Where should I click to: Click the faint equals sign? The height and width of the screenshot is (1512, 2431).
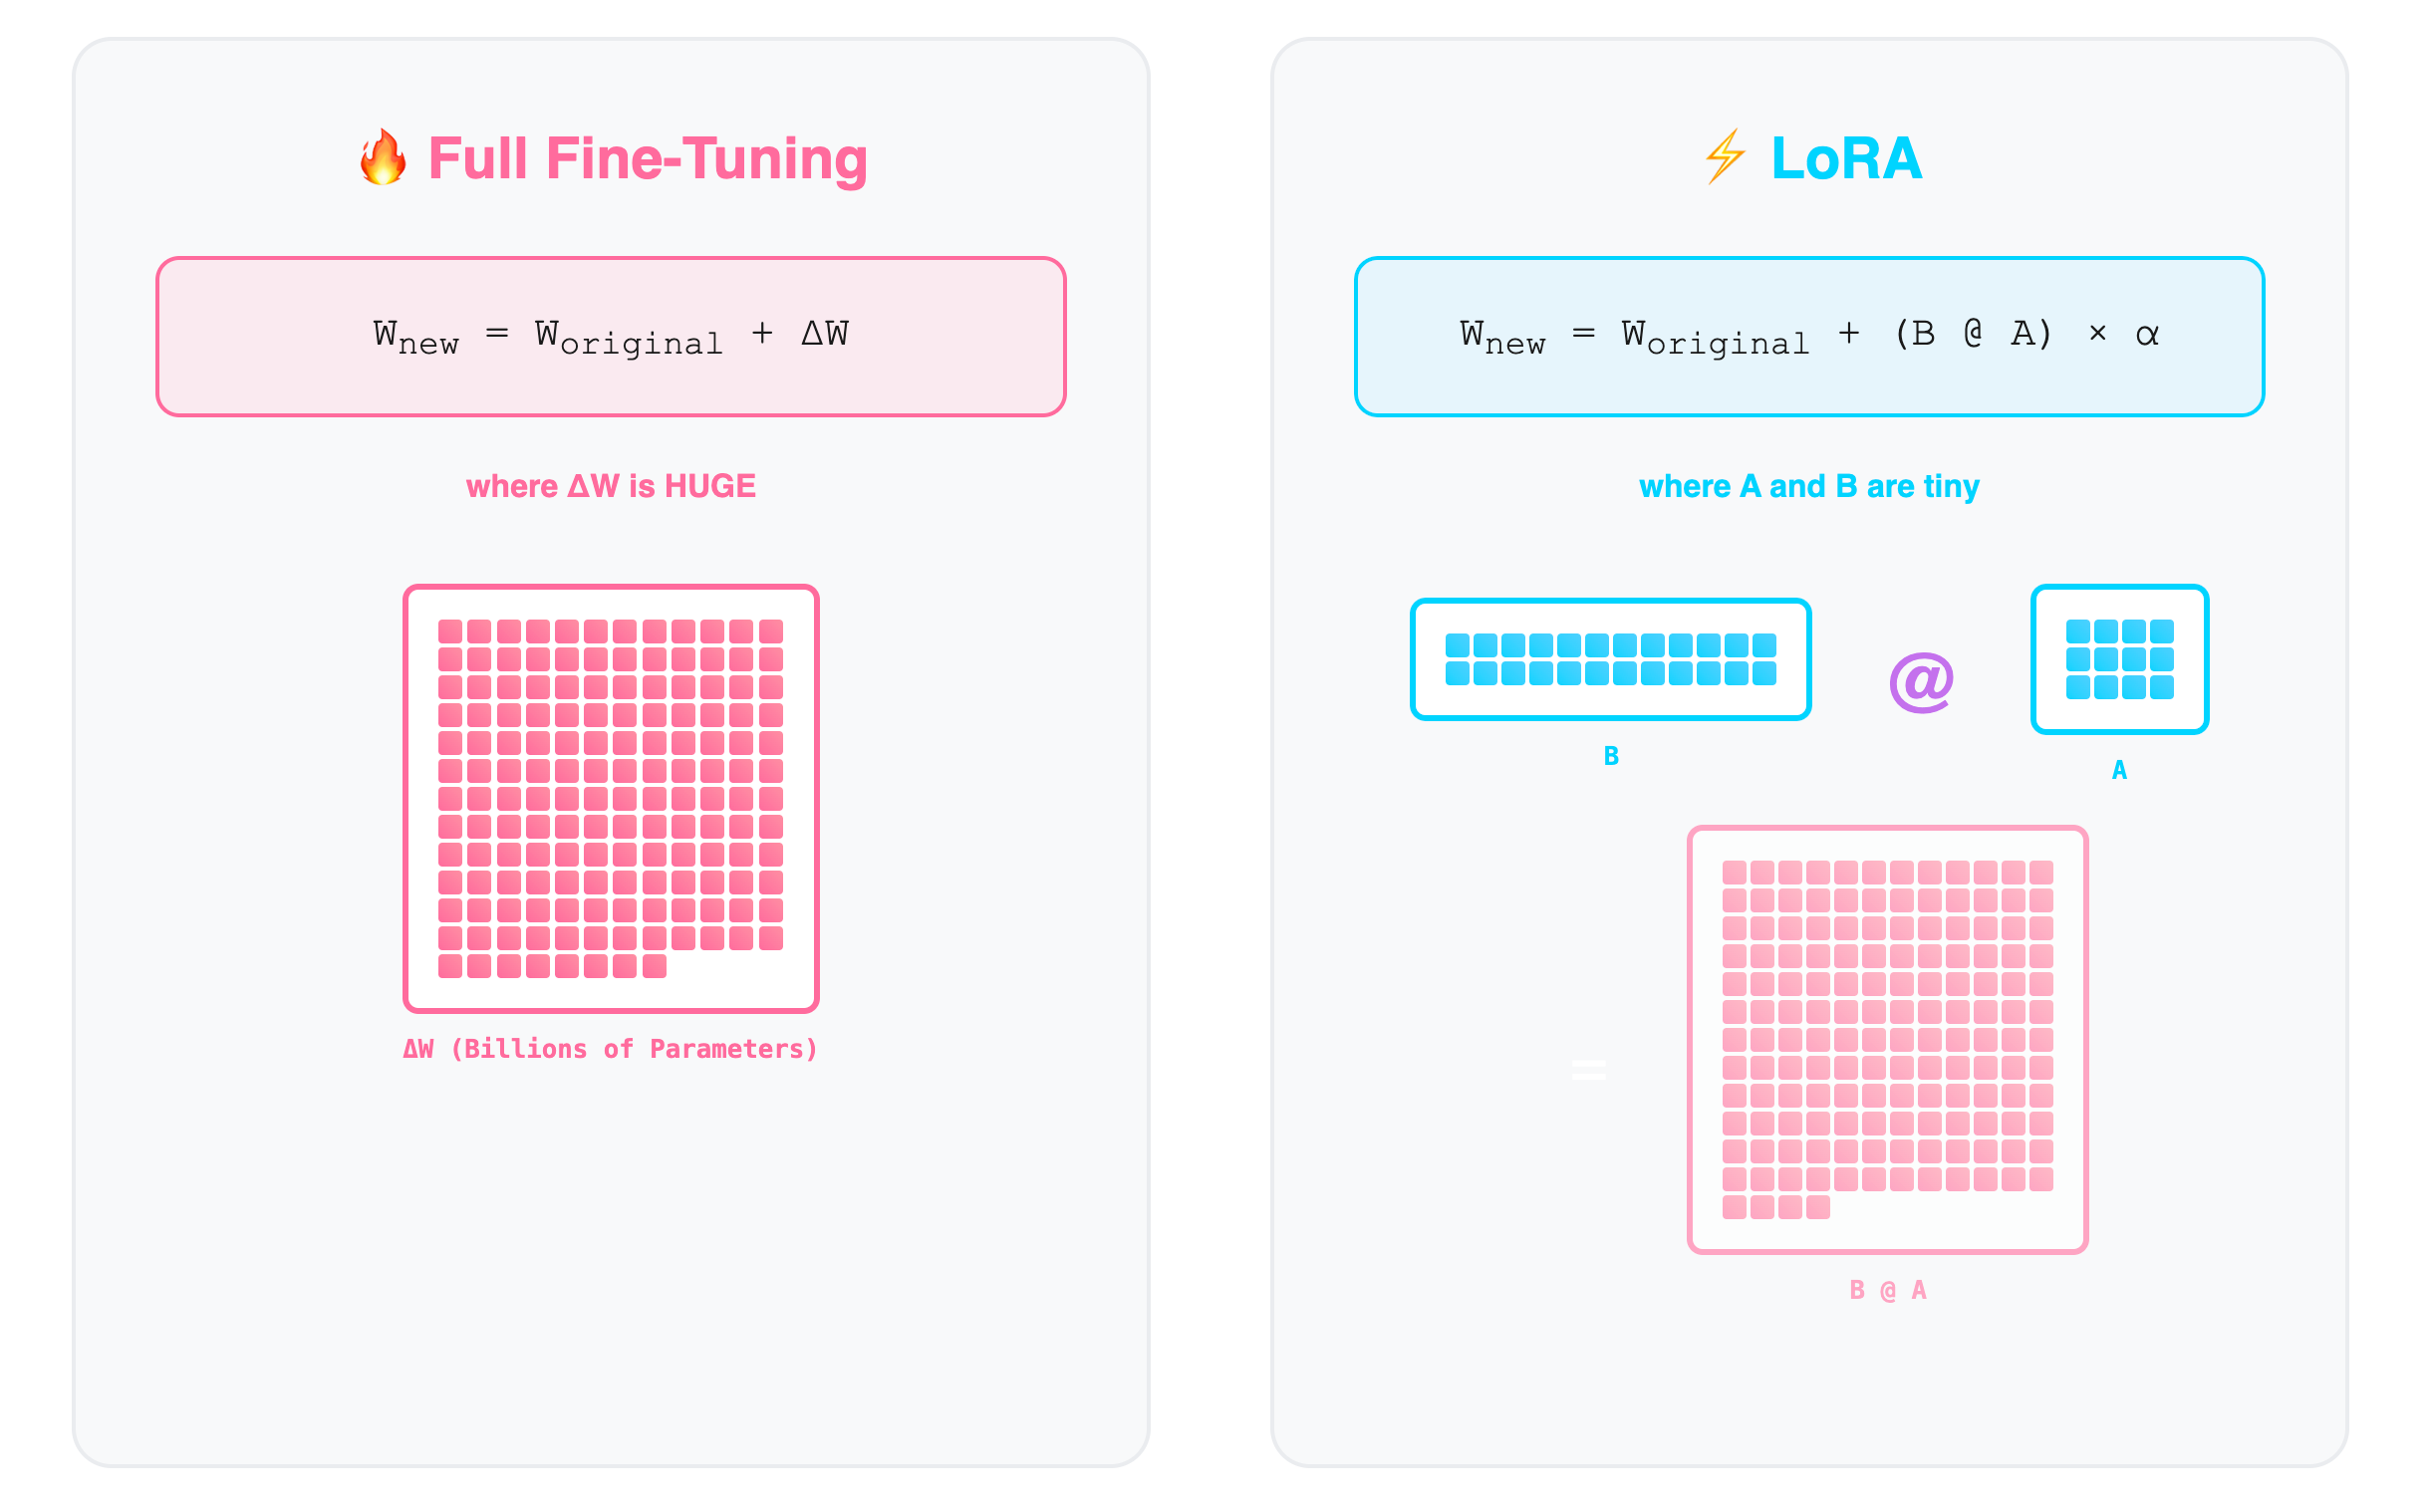(x=1589, y=1070)
